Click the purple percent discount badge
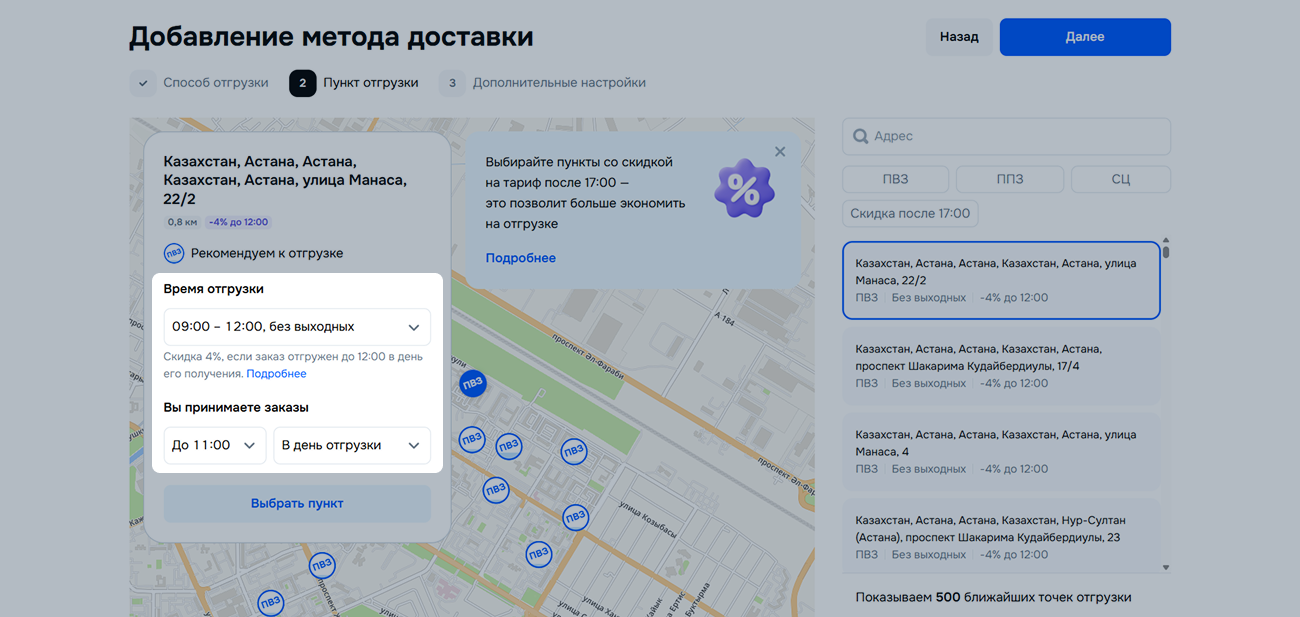1300x617 pixels. [x=744, y=188]
